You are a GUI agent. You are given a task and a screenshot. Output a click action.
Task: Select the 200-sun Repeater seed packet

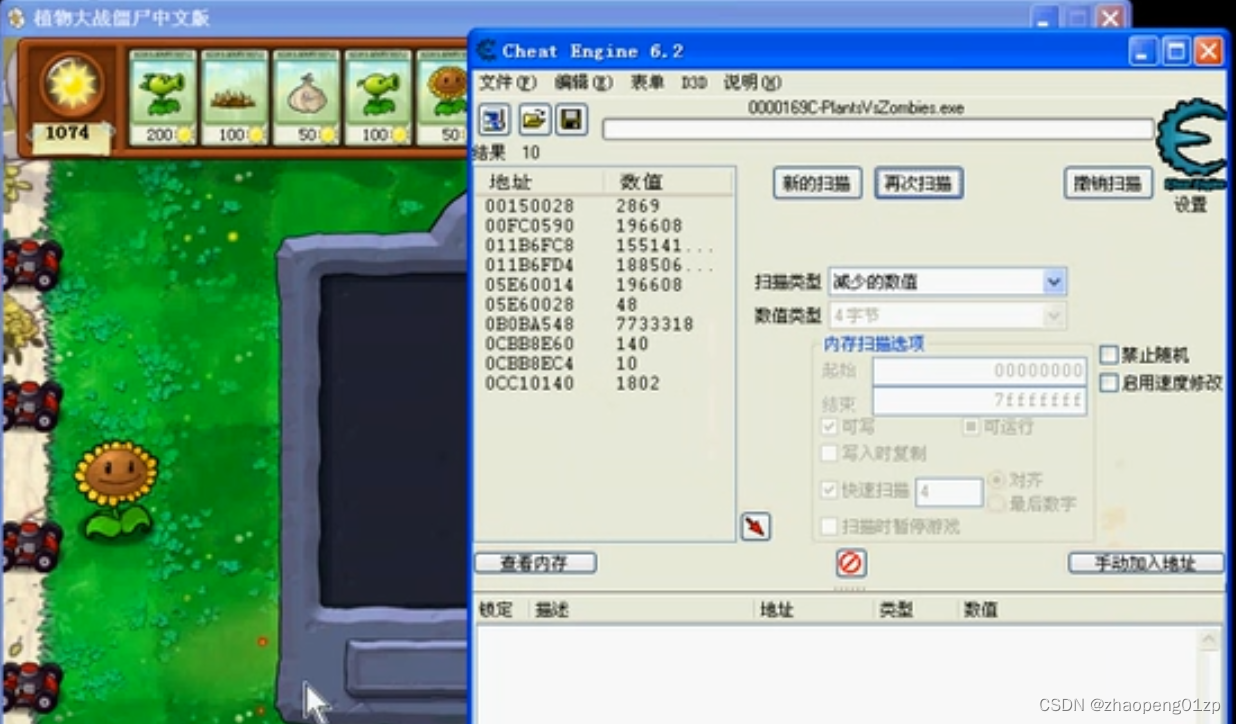click(x=163, y=99)
